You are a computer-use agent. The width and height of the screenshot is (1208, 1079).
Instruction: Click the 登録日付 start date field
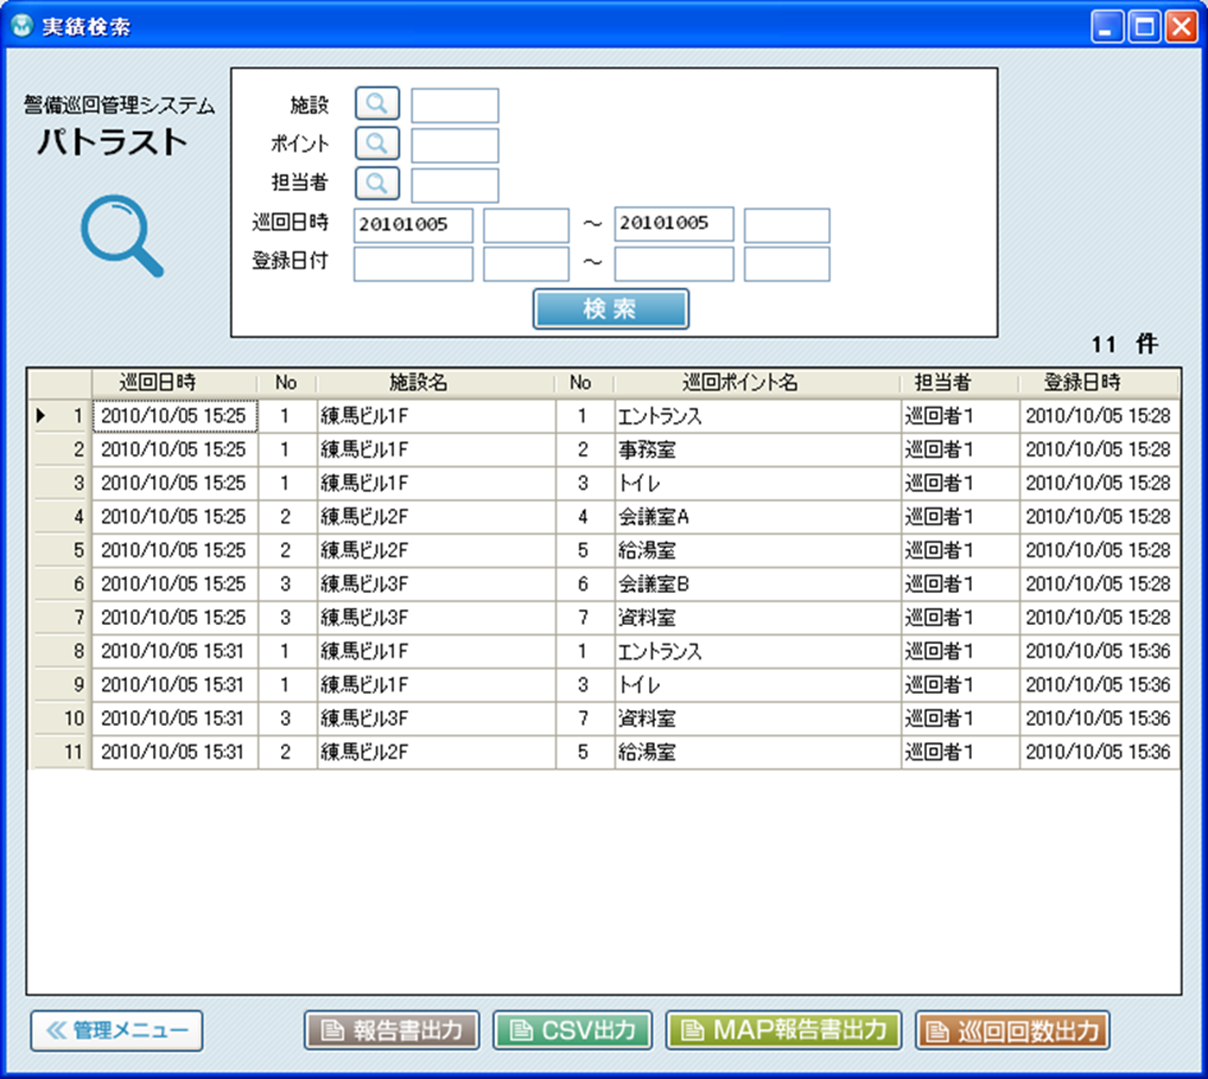(413, 264)
